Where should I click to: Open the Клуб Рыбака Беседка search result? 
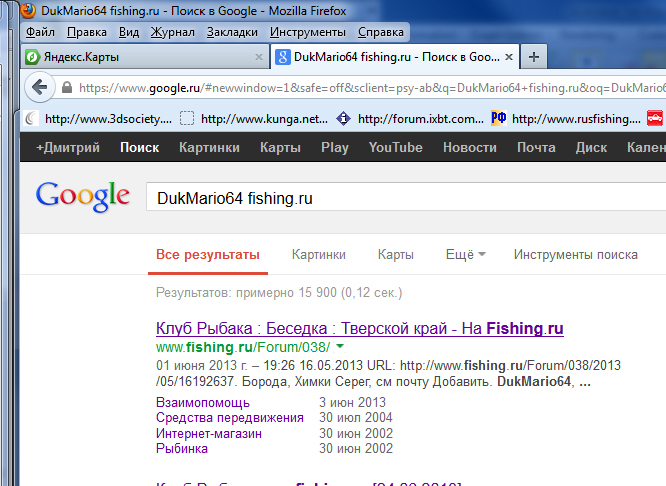[x=360, y=328]
